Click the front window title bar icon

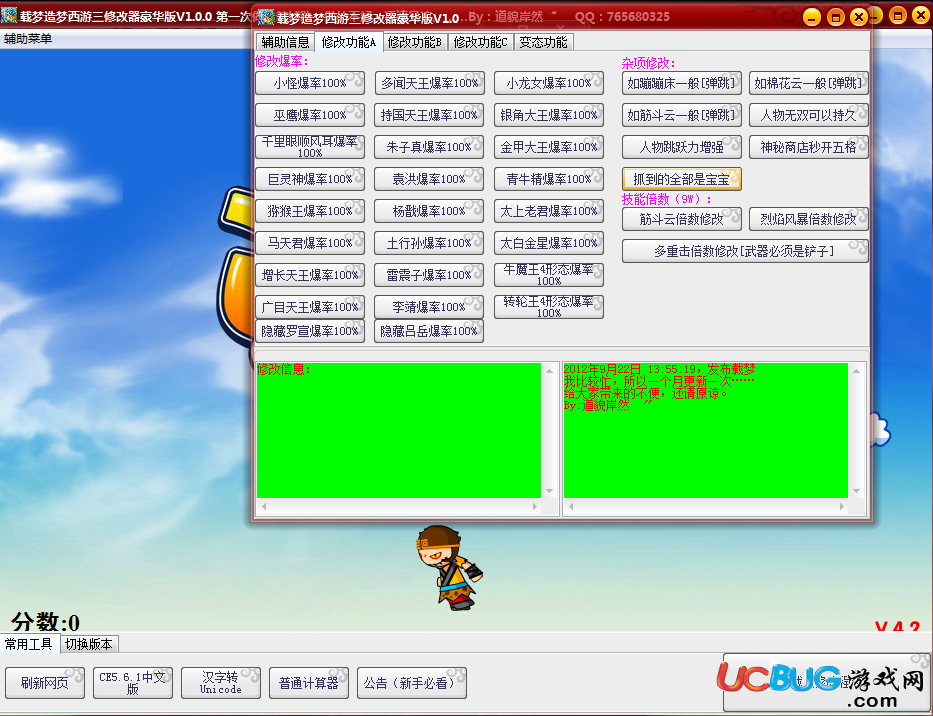(266, 17)
